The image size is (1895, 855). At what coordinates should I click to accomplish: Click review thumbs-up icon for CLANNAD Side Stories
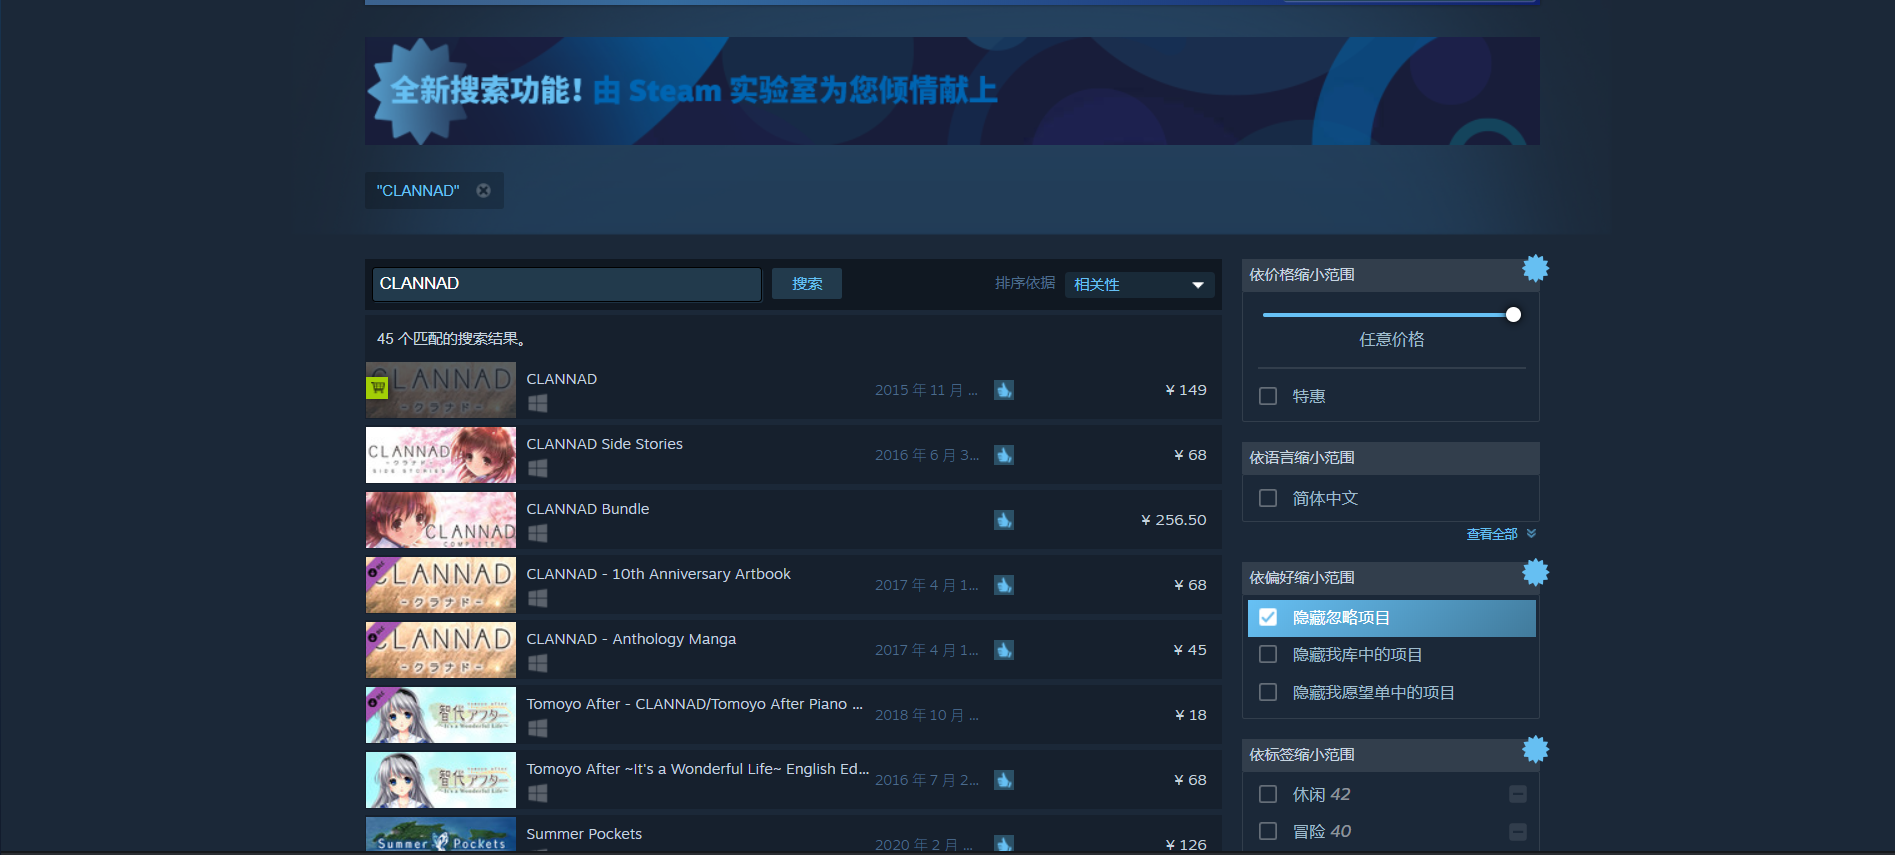pos(1004,455)
